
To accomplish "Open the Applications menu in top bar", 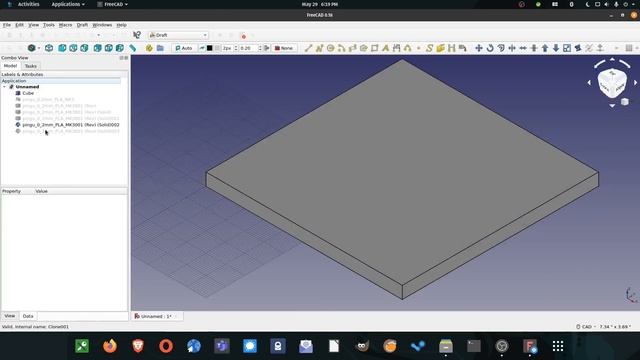I will click(x=68, y=4).
